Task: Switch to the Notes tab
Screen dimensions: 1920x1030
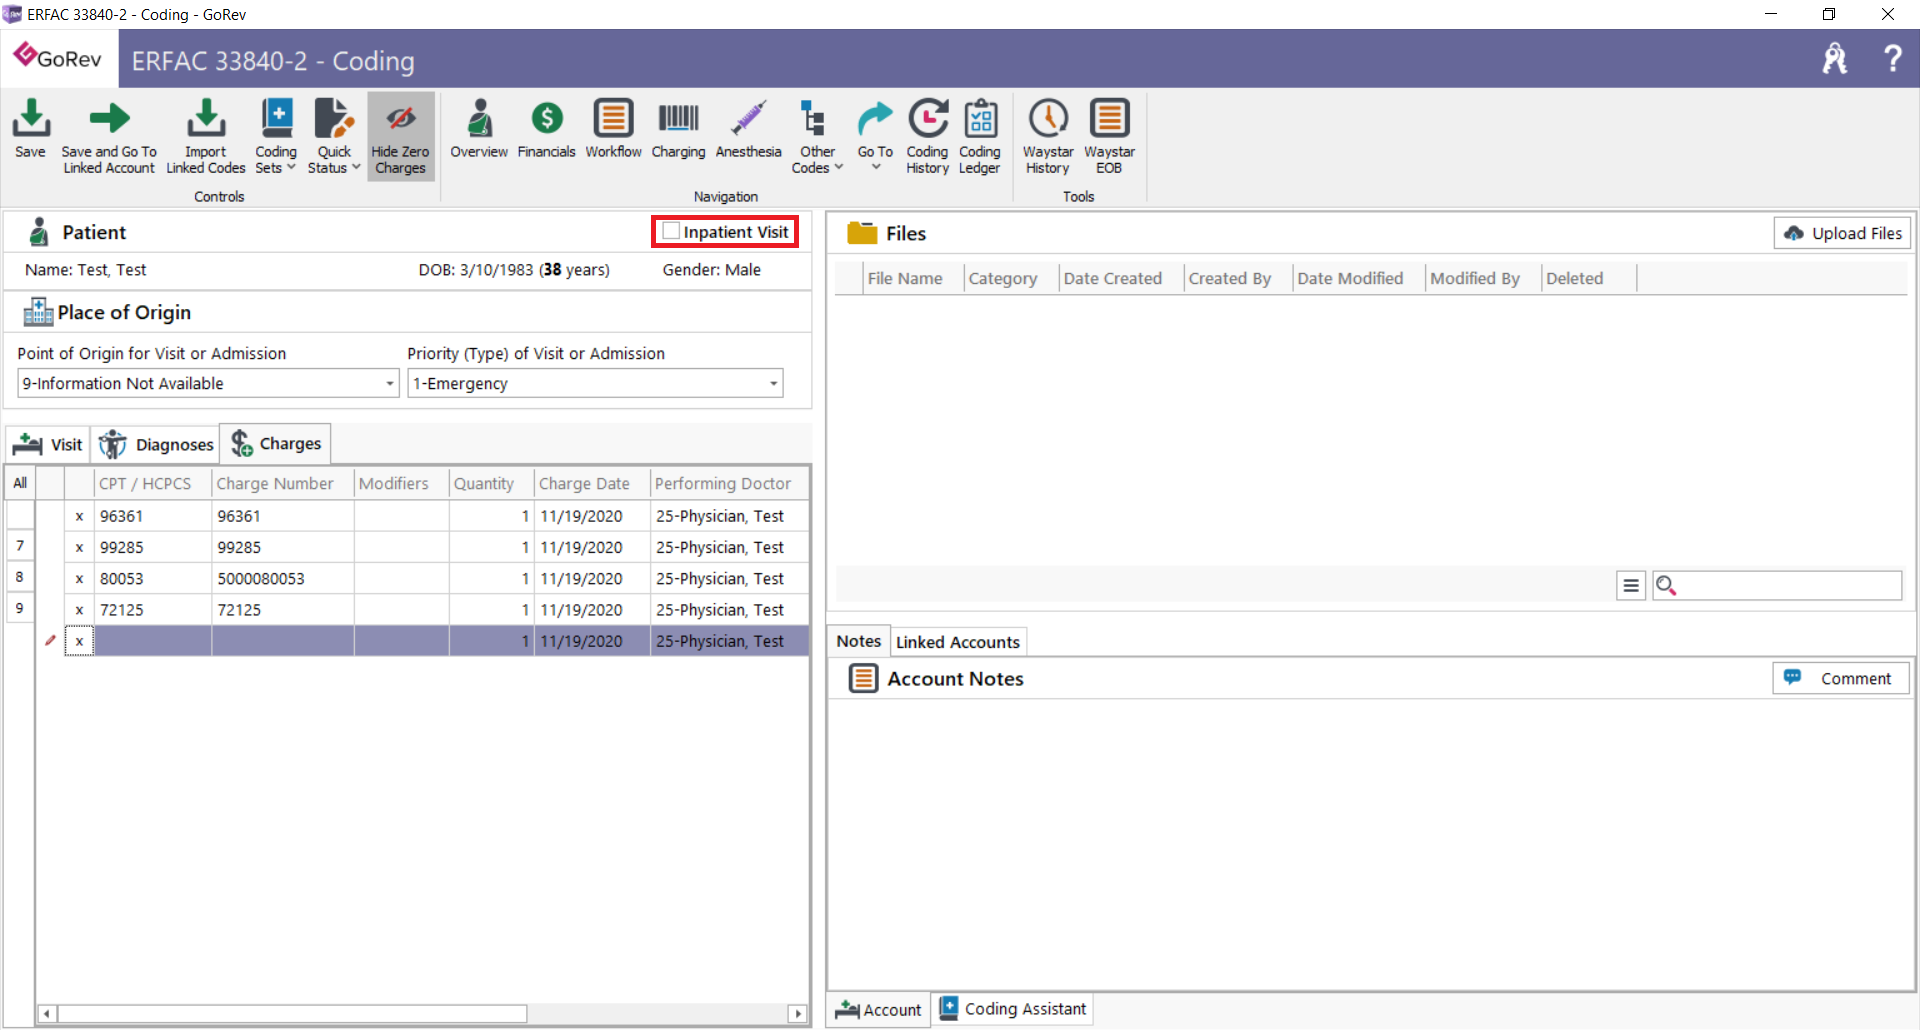Action: pyautogui.click(x=859, y=641)
